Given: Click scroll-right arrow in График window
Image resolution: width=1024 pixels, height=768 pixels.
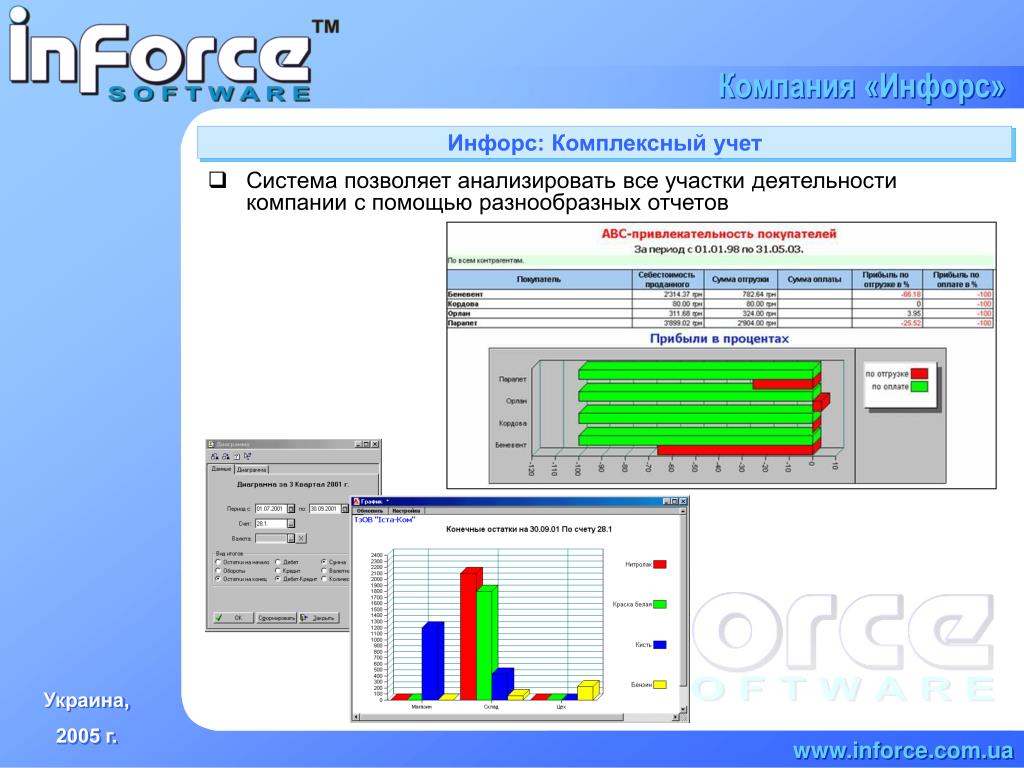Looking at the screenshot, I should click(x=675, y=717).
